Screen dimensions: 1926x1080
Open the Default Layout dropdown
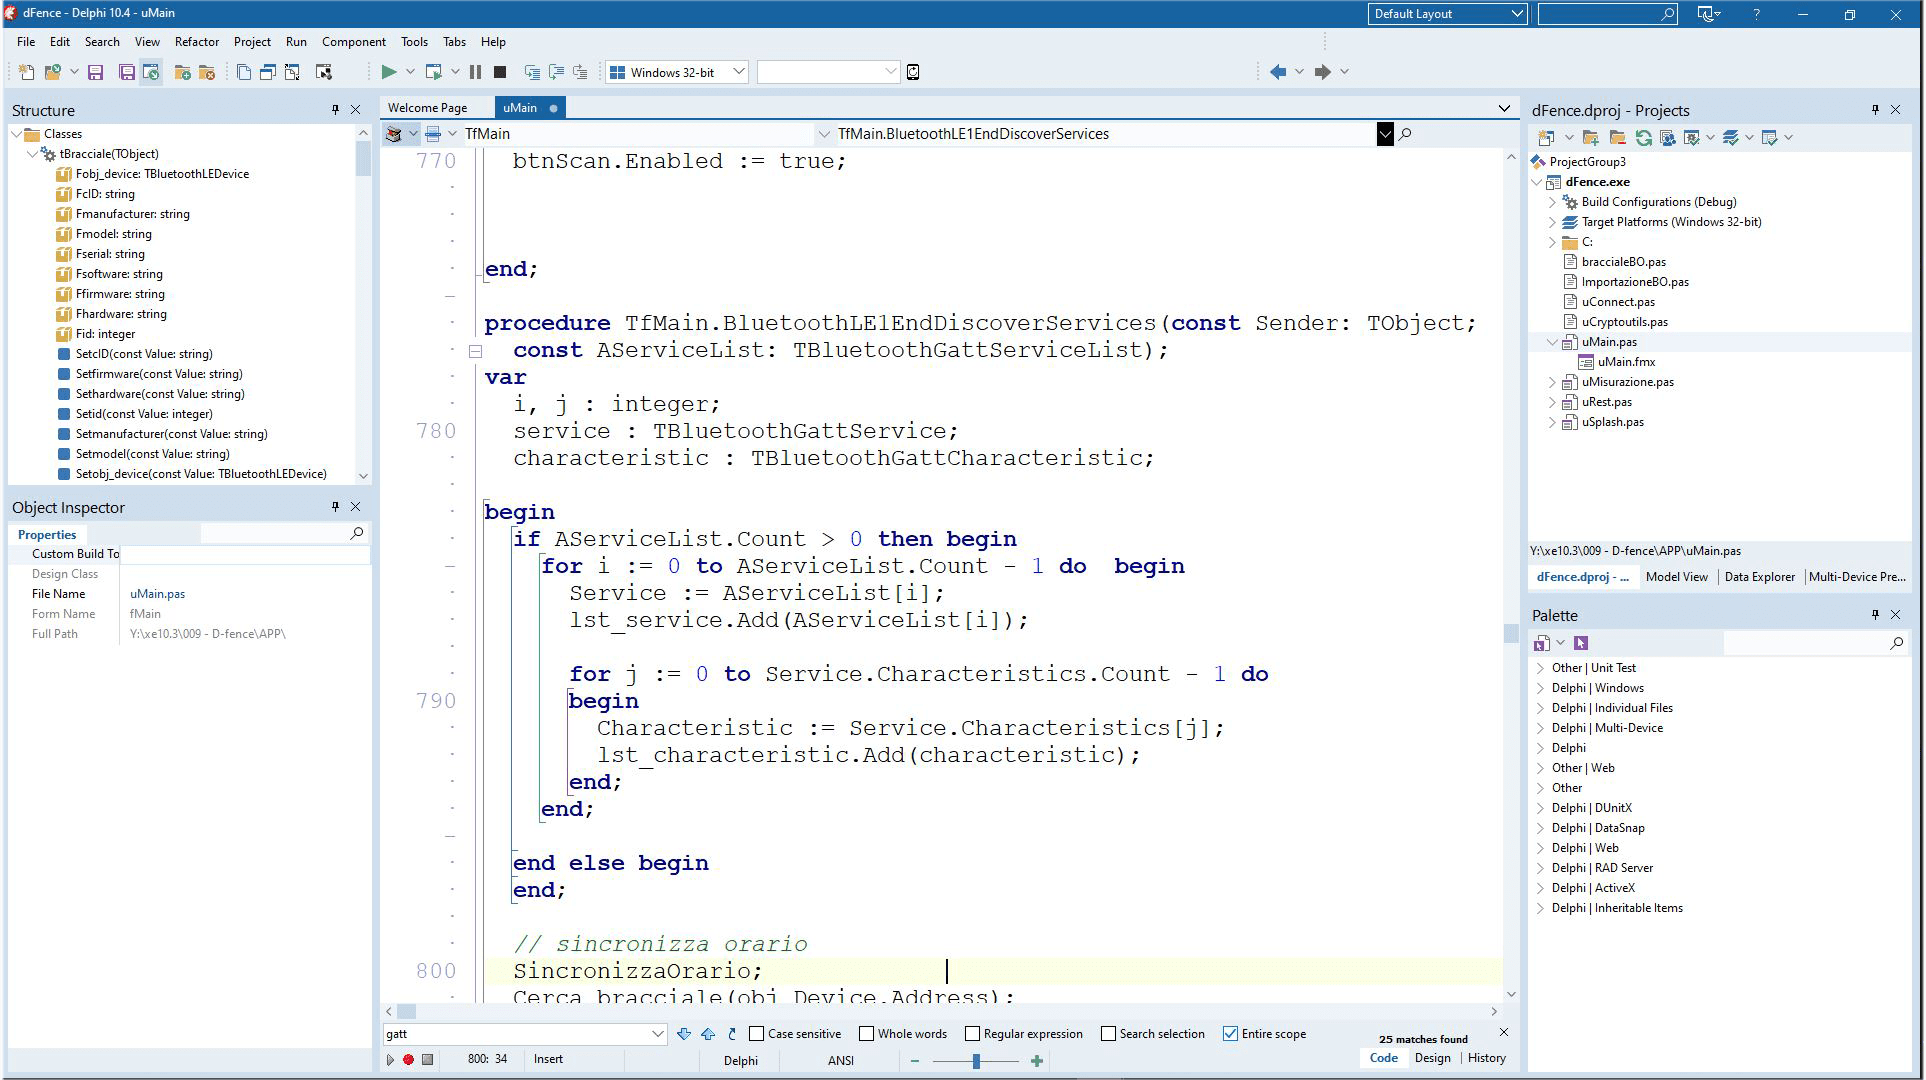pos(1517,14)
